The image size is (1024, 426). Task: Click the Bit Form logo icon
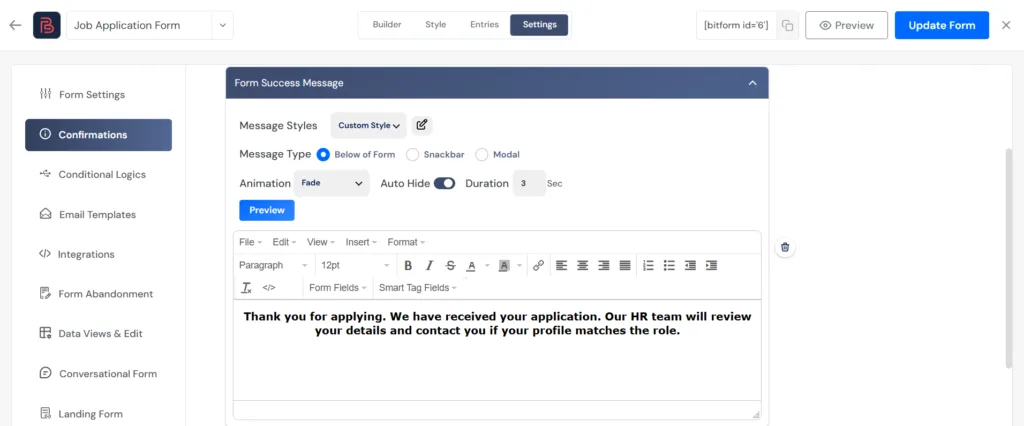coord(47,25)
